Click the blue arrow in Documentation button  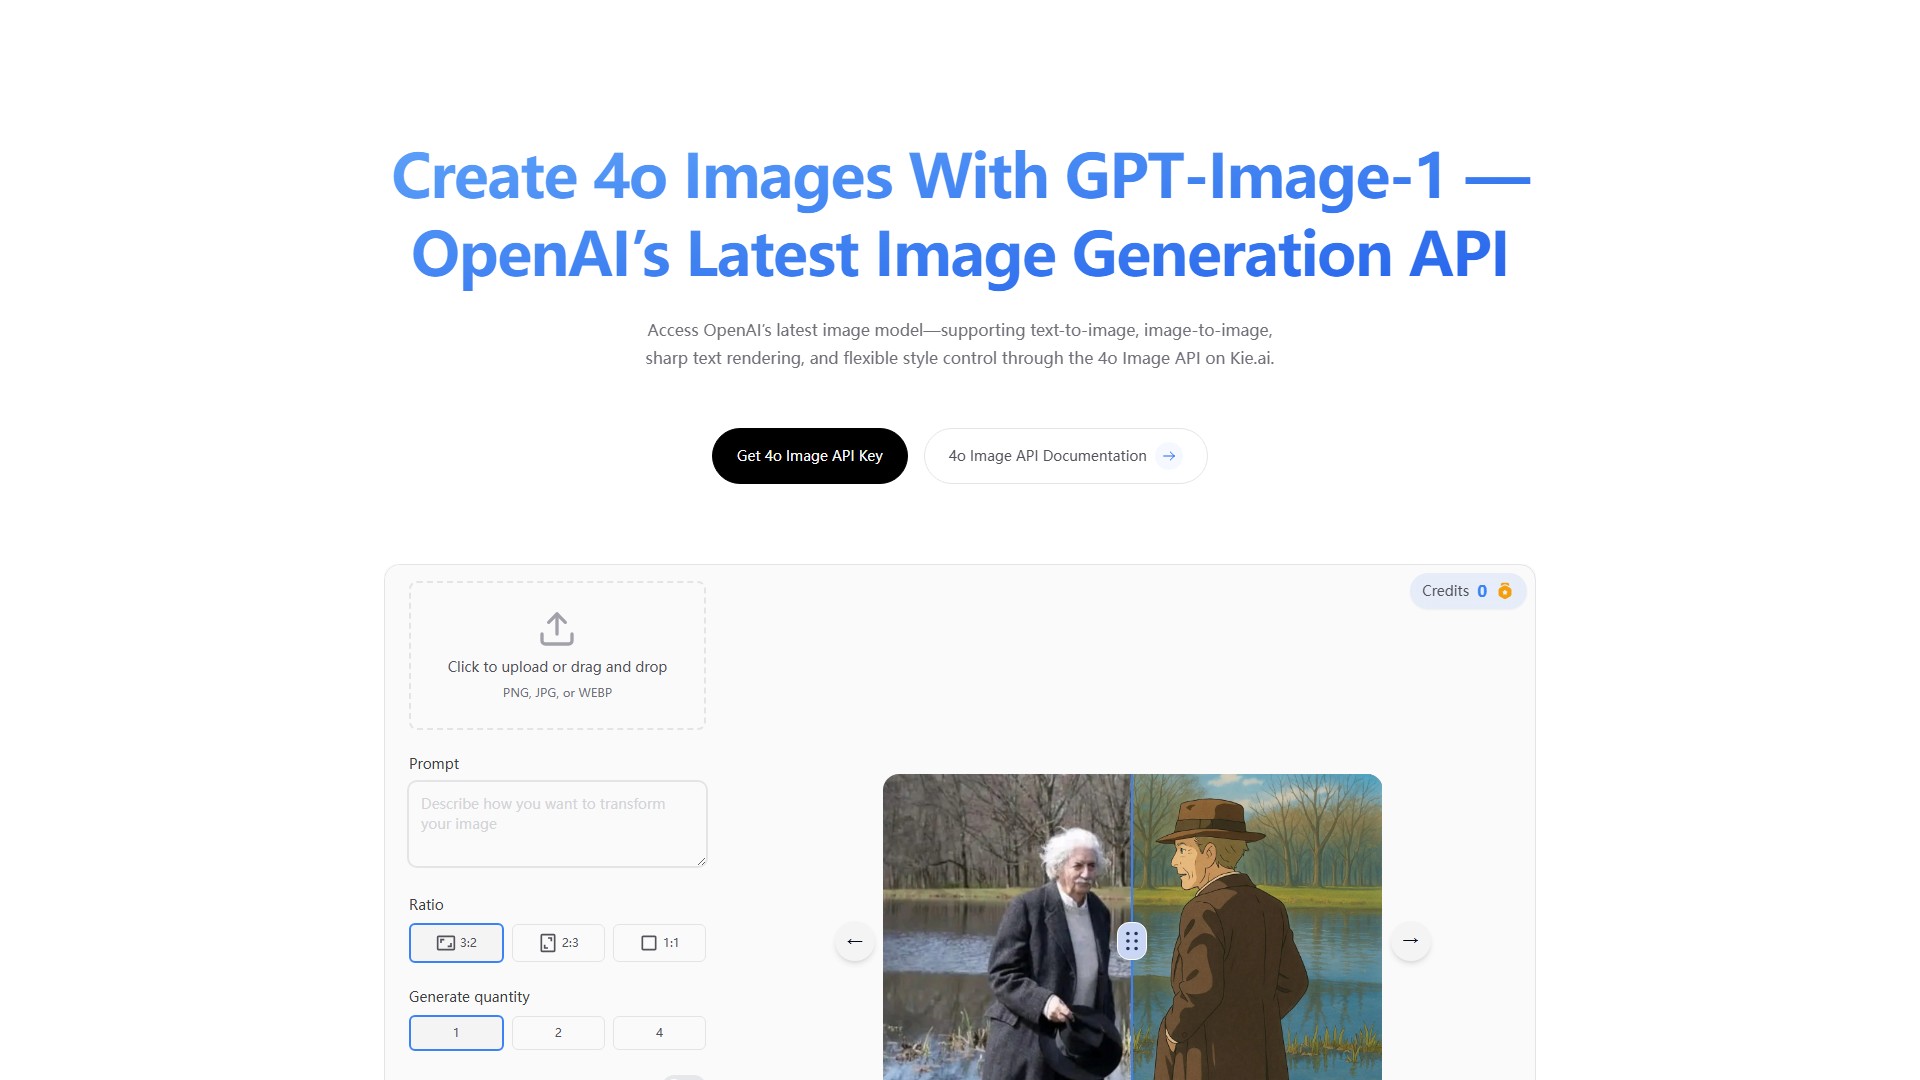pyautogui.click(x=1169, y=456)
